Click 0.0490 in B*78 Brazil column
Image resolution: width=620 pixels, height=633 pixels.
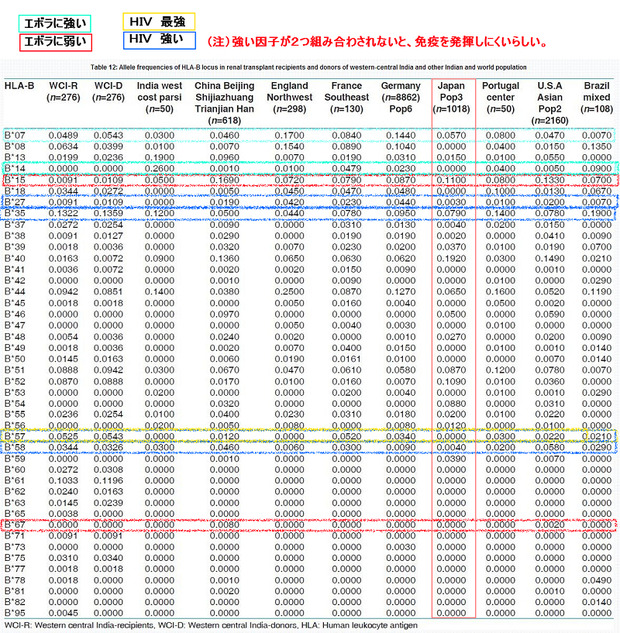coord(597,580)
